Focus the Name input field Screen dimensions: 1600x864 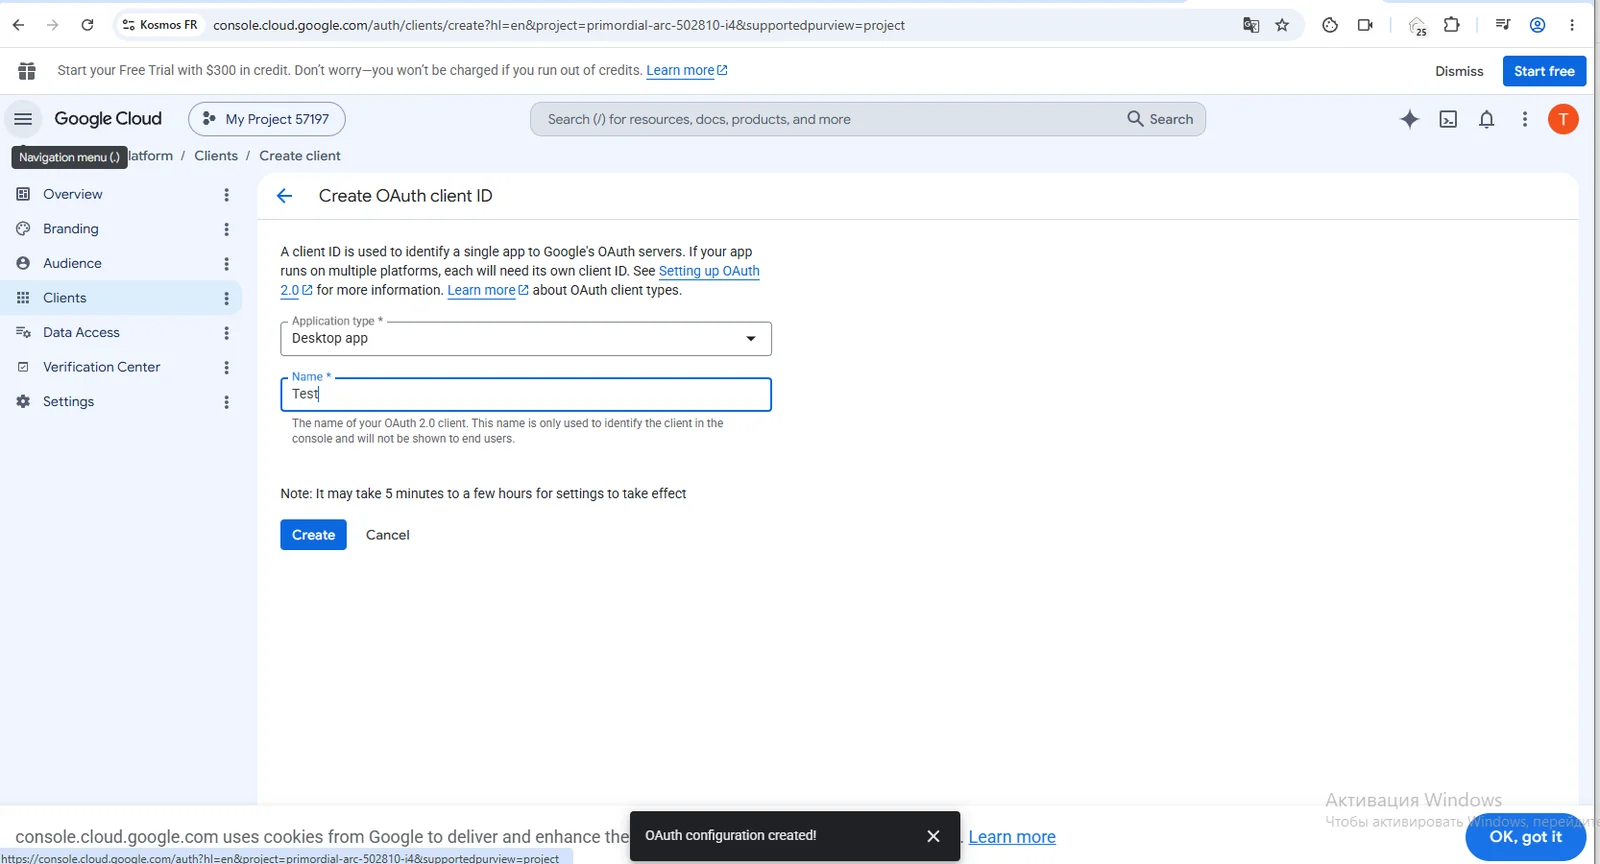(x=526, y=394)
